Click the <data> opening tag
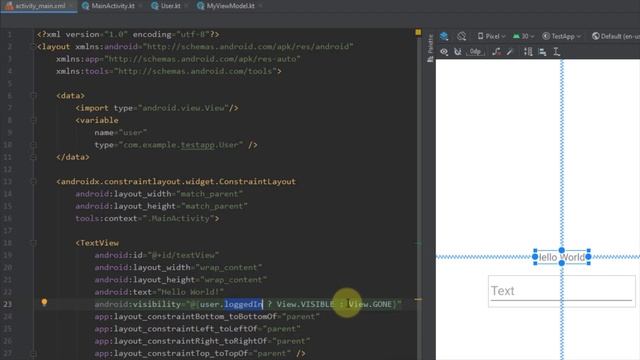The height and width of the screenshot is (360, 640). click(x=71, y=96)
